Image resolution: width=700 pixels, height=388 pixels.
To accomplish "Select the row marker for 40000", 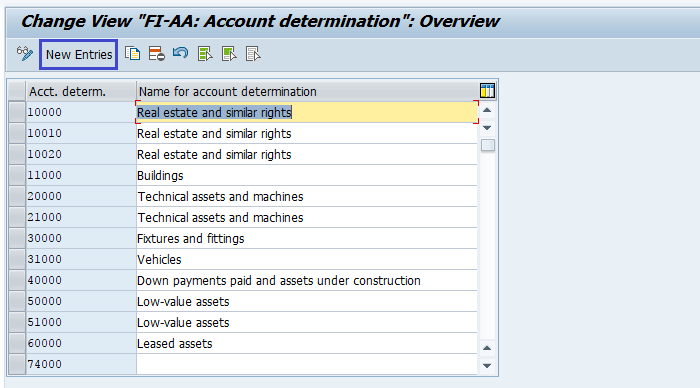I will [17, 280].
